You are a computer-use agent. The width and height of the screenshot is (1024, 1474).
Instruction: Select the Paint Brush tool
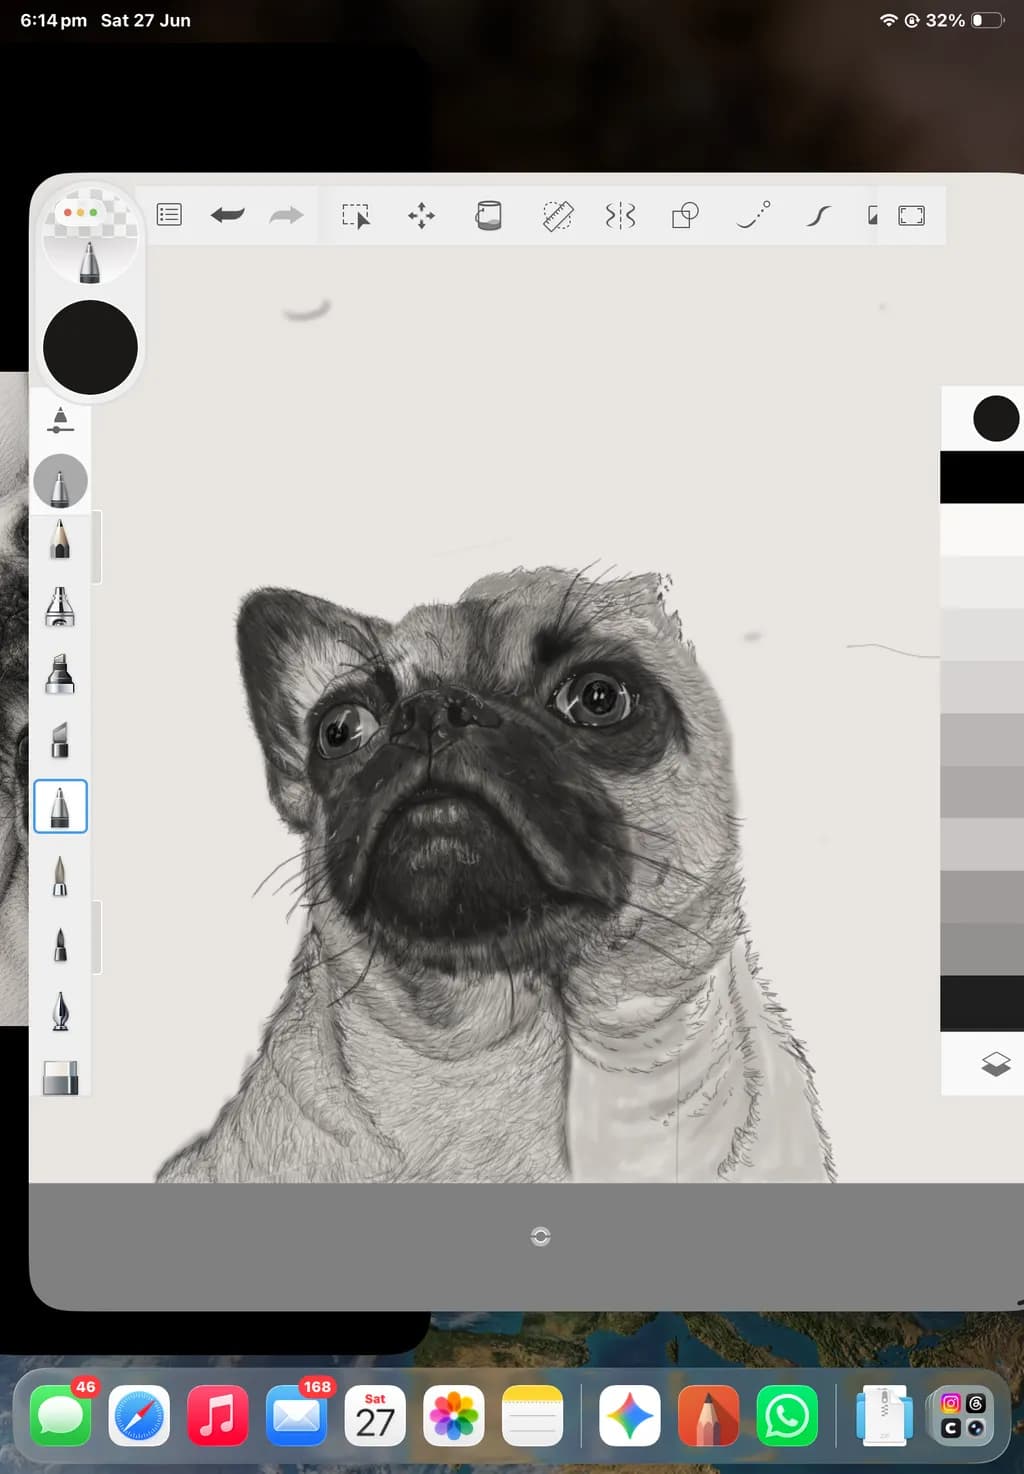pos(60,875)
